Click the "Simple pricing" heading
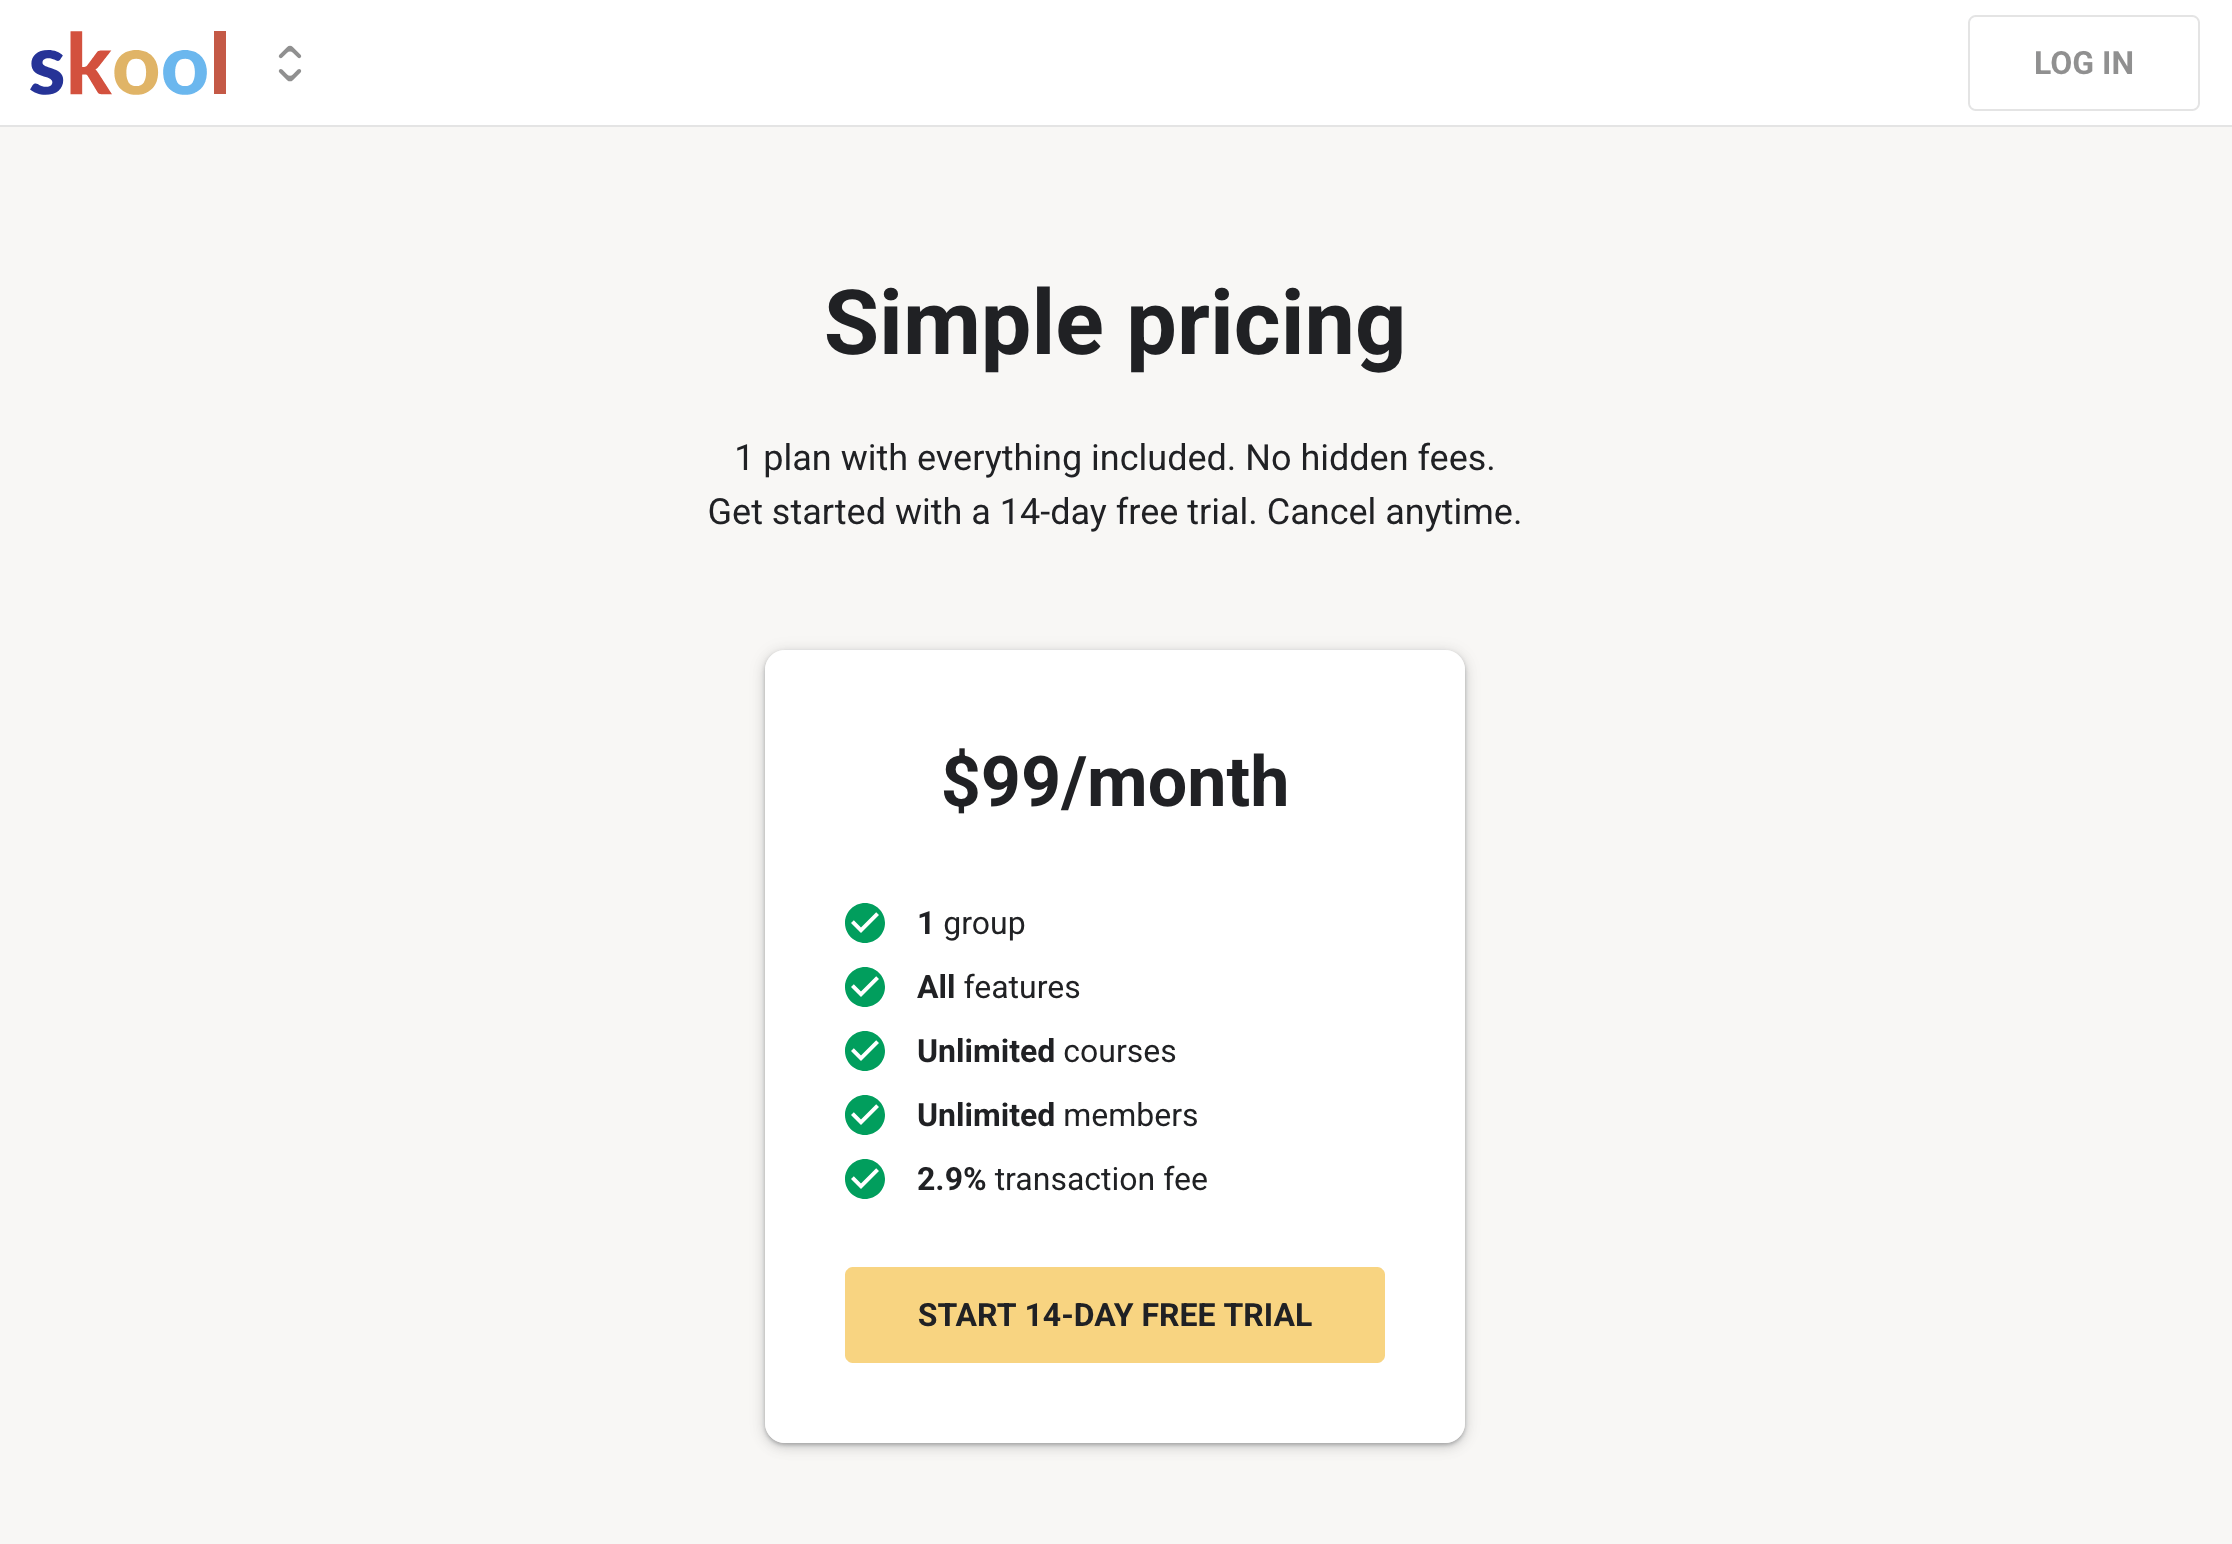Viewport: 2232px width, 1544px height. (x=1114, y=324)
